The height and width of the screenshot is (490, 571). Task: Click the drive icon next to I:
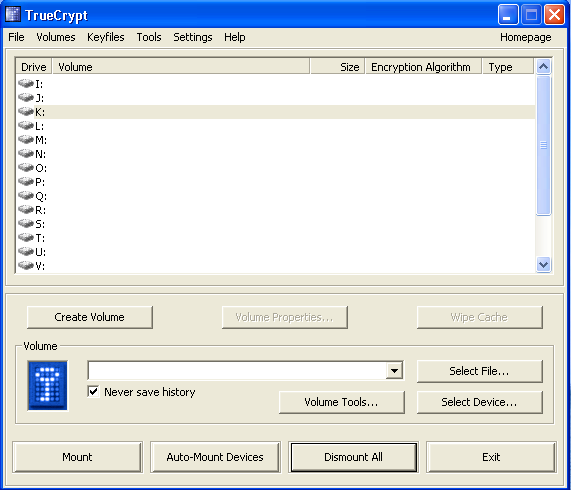pos(26,83)
